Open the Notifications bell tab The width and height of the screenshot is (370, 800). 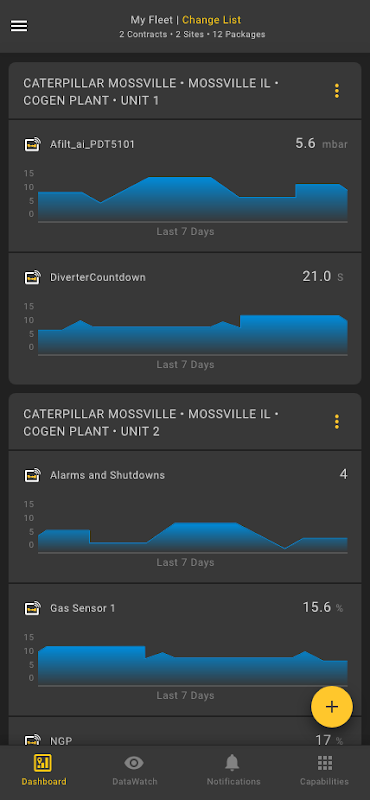pyautogui.click(x=233, y=770)
